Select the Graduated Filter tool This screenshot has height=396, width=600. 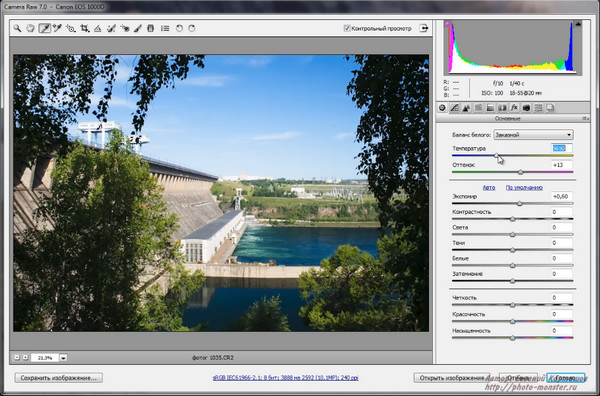click(x=151, y=28)
